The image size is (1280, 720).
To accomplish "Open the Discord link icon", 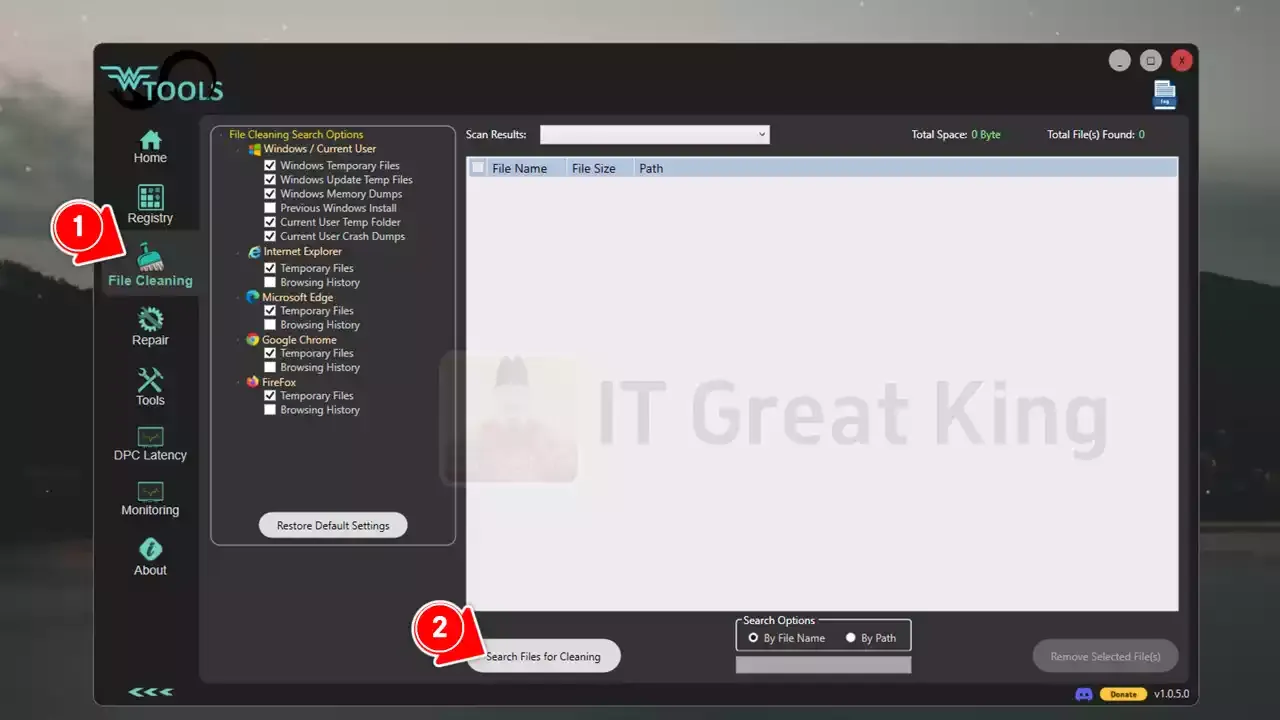I will [1084, 694].
